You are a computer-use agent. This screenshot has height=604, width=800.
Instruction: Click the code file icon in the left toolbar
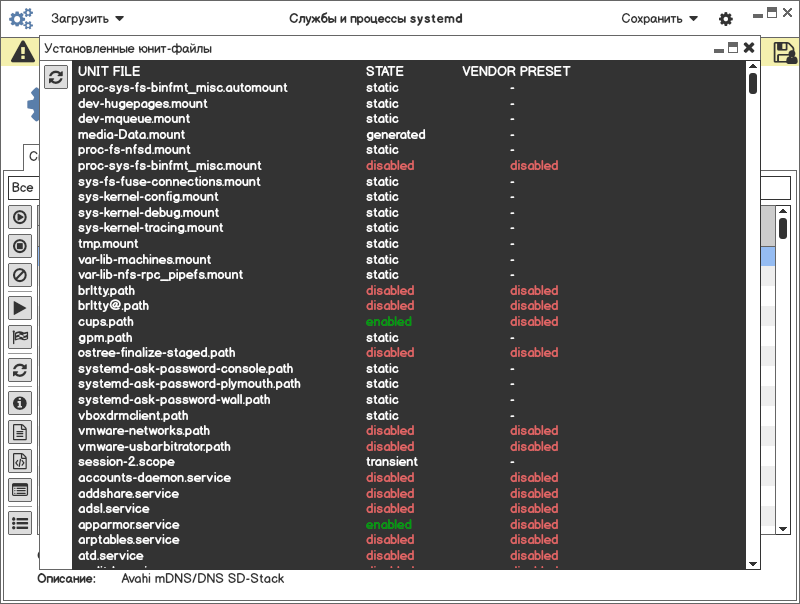pyautogui.click(x=20, y=461)
